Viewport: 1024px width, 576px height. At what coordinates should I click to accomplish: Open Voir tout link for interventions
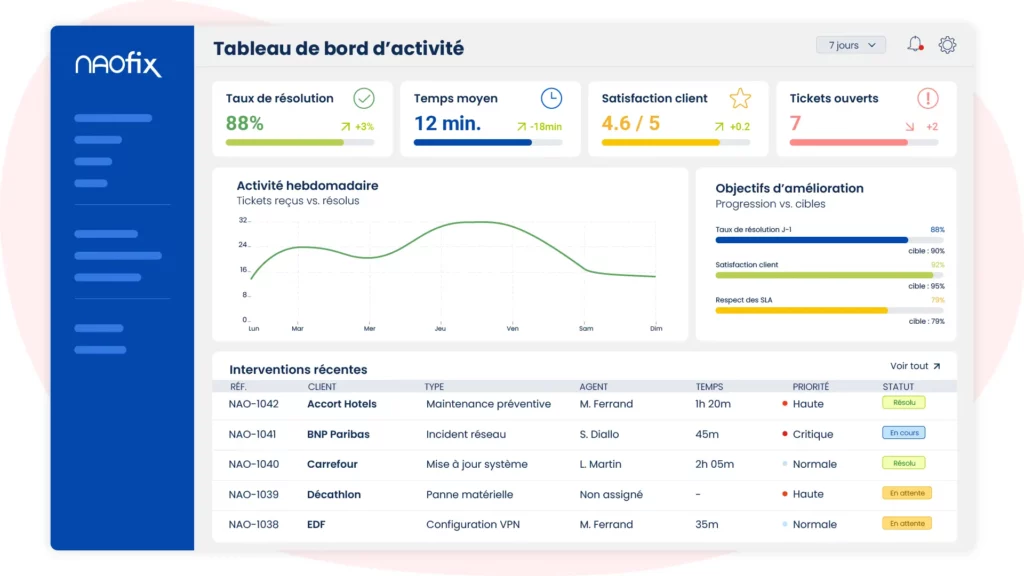915,366
